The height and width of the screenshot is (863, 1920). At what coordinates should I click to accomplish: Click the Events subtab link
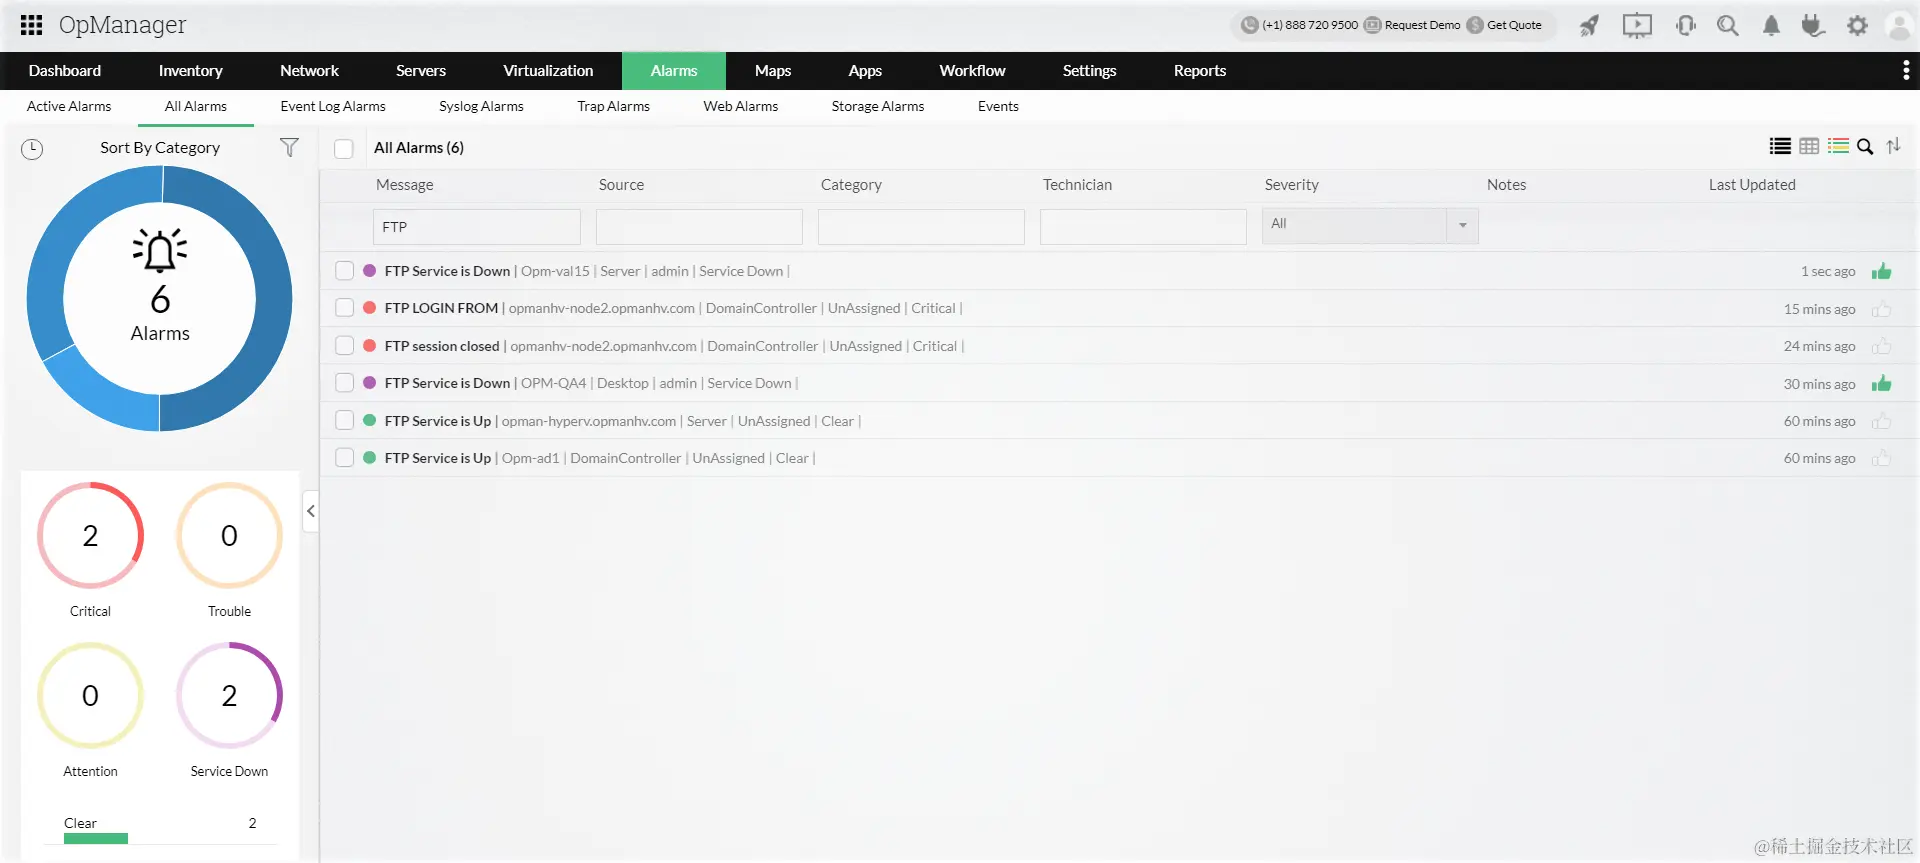(998, 106)
